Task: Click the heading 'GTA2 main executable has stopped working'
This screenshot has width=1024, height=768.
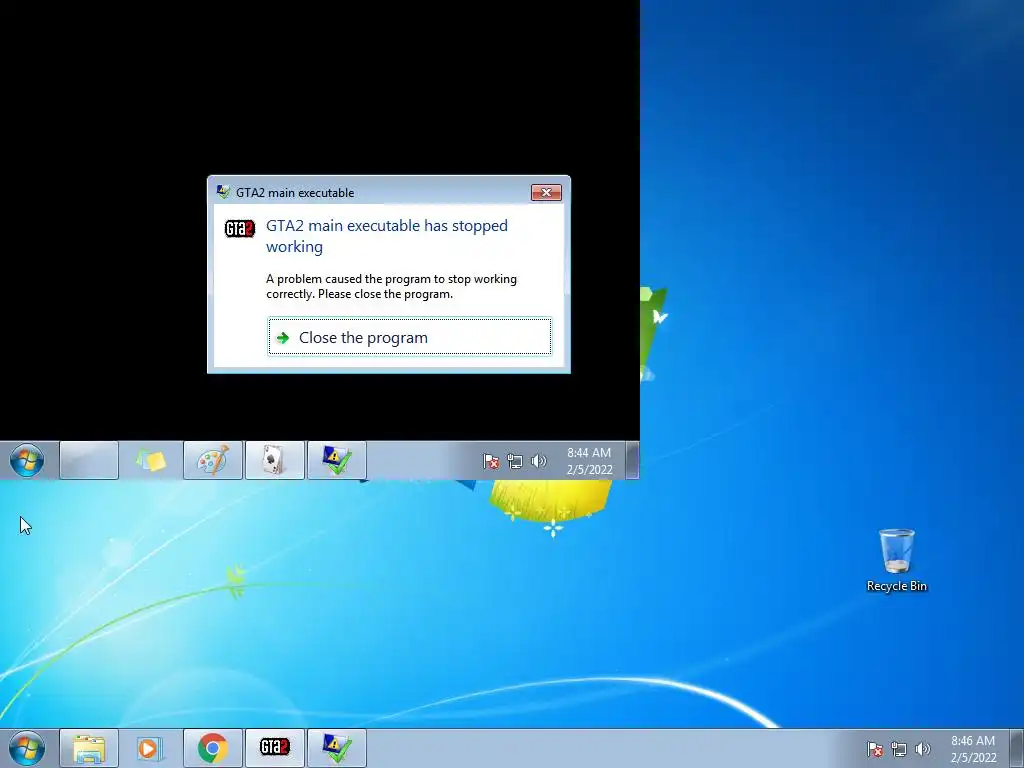Action: pyautogui.click(x=387, y=236)
